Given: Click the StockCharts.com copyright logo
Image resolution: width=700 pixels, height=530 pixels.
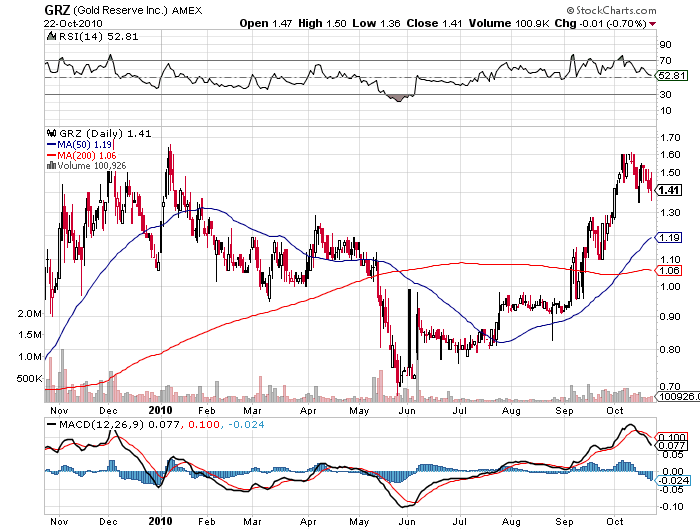Looking at the screenshot, I should [x=611, y=10].
